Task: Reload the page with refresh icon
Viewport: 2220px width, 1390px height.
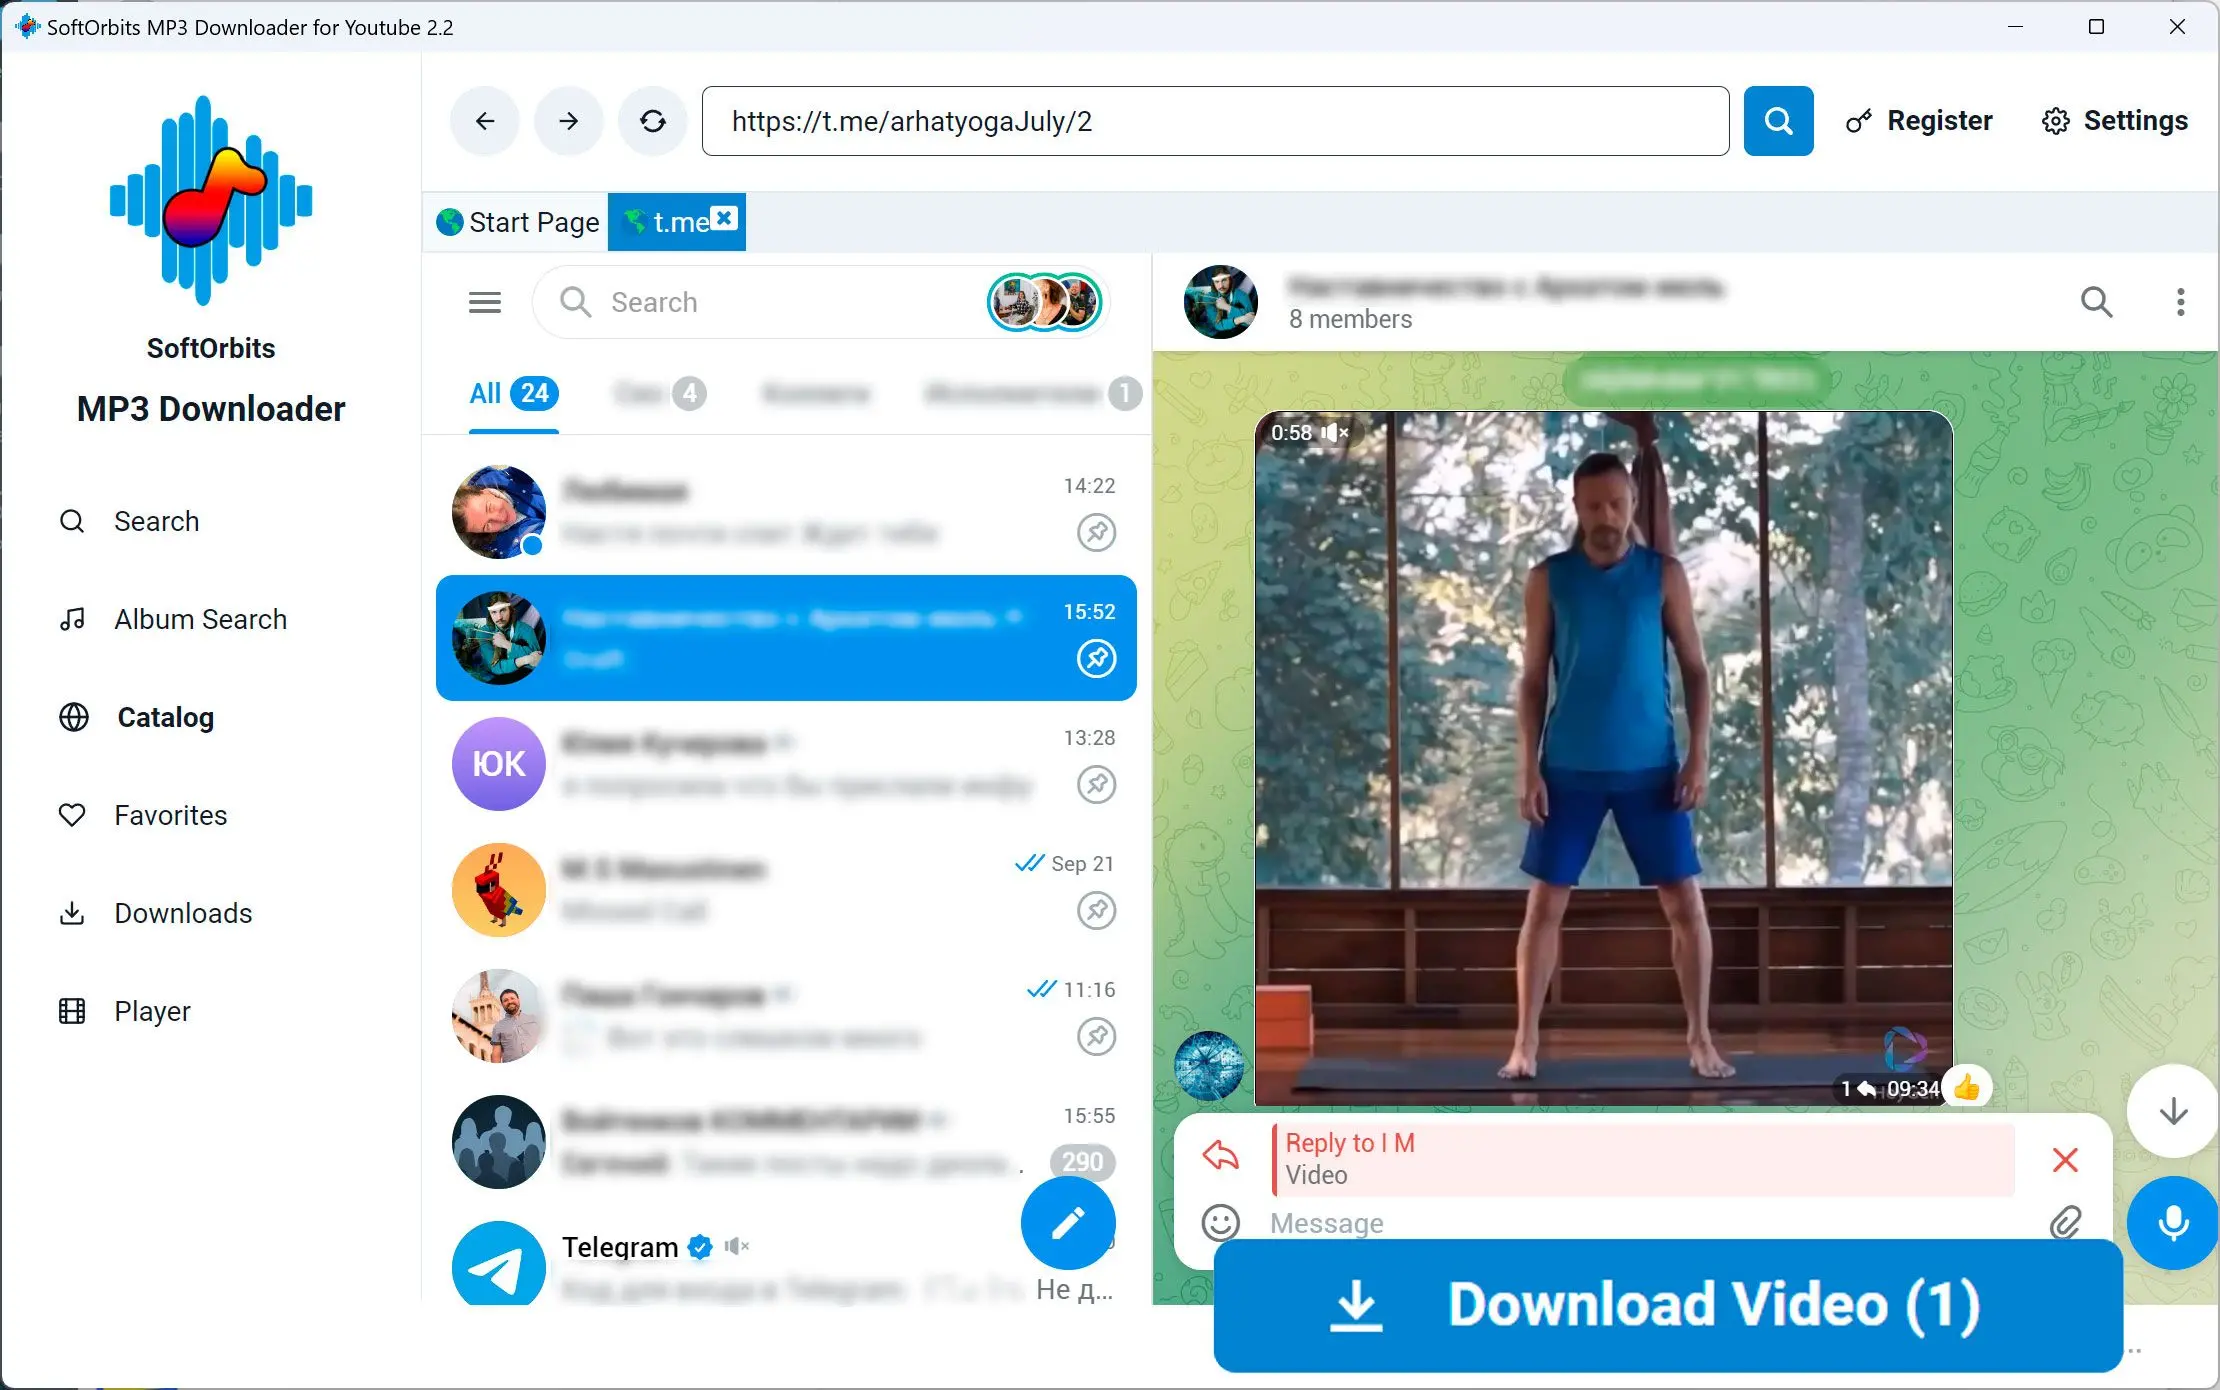Action: (653, 121)
